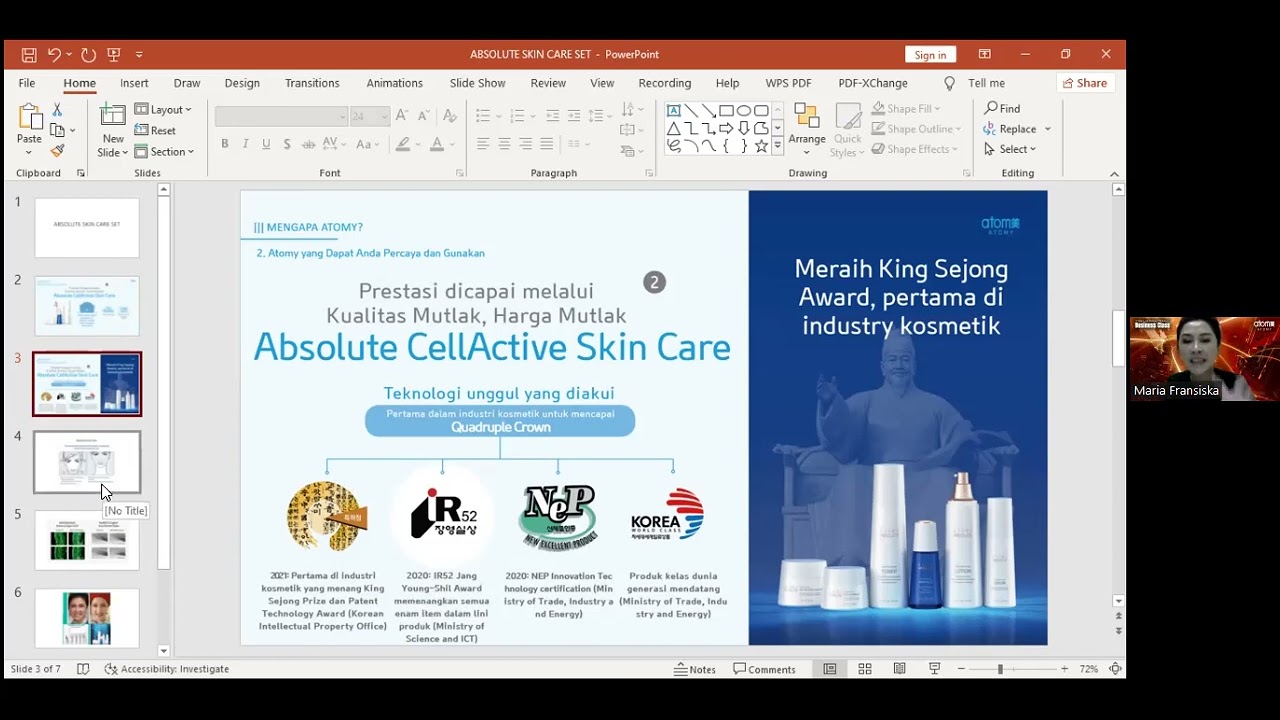Click the Sign in button
The width and height of the screenshot is (1280, 720).
[x=930, y=55]
